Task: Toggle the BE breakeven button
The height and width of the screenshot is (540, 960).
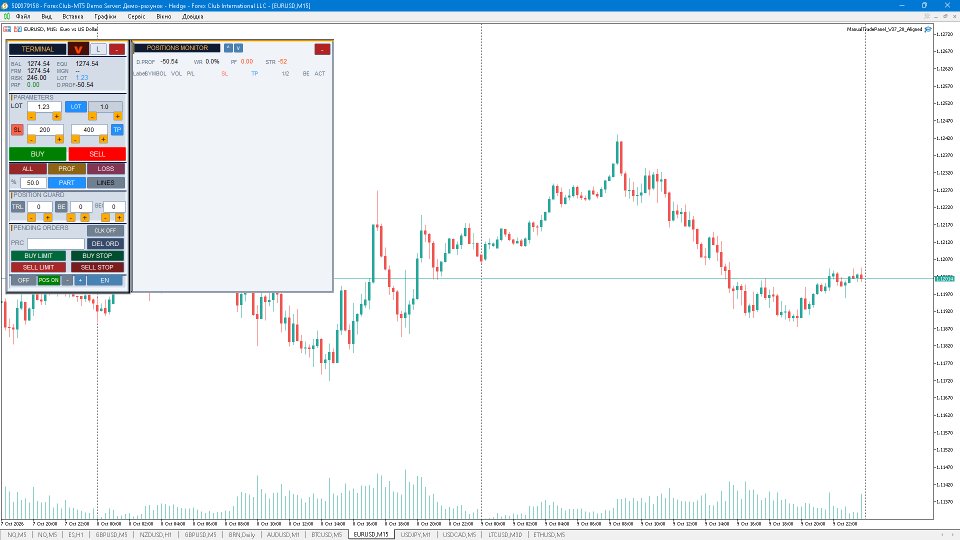Action: [x=61, y=207]
